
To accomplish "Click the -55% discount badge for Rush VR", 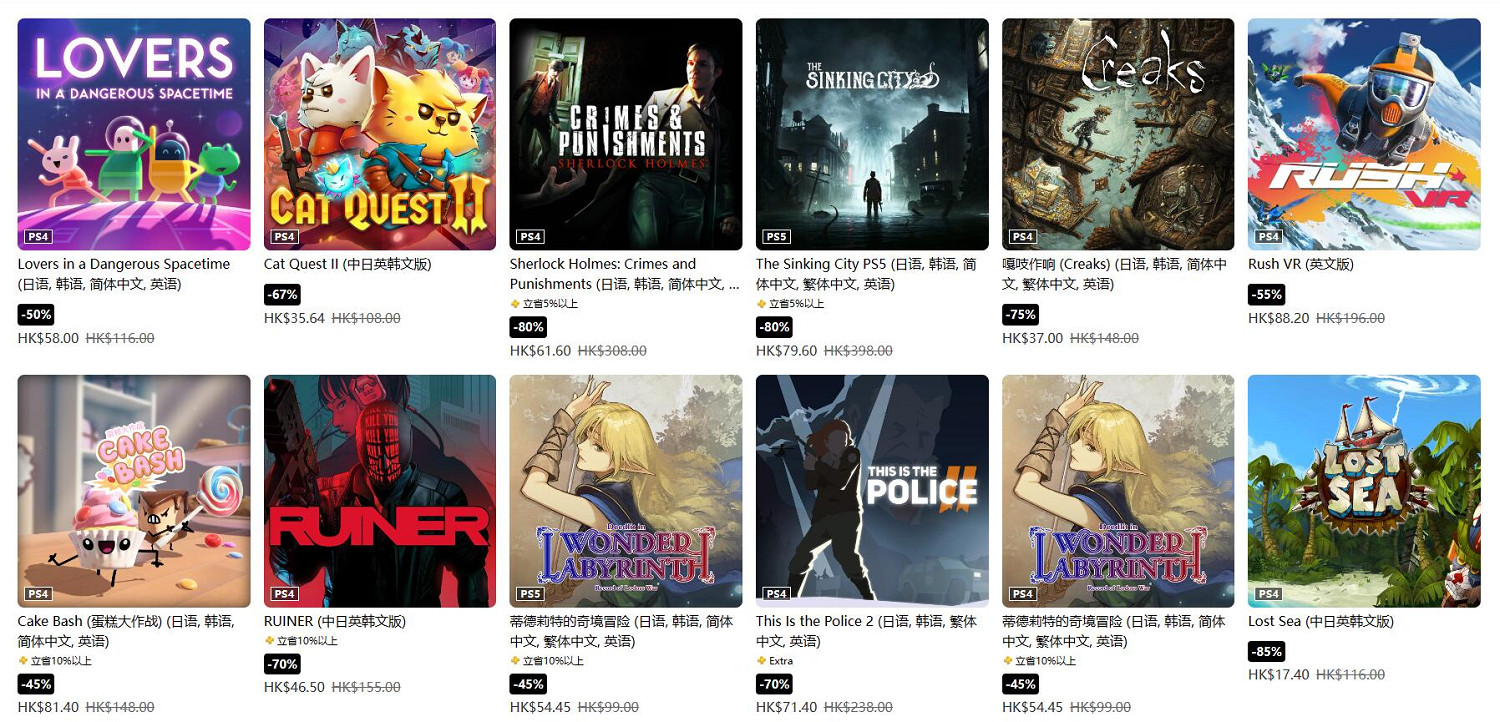I will point(1267,295).
